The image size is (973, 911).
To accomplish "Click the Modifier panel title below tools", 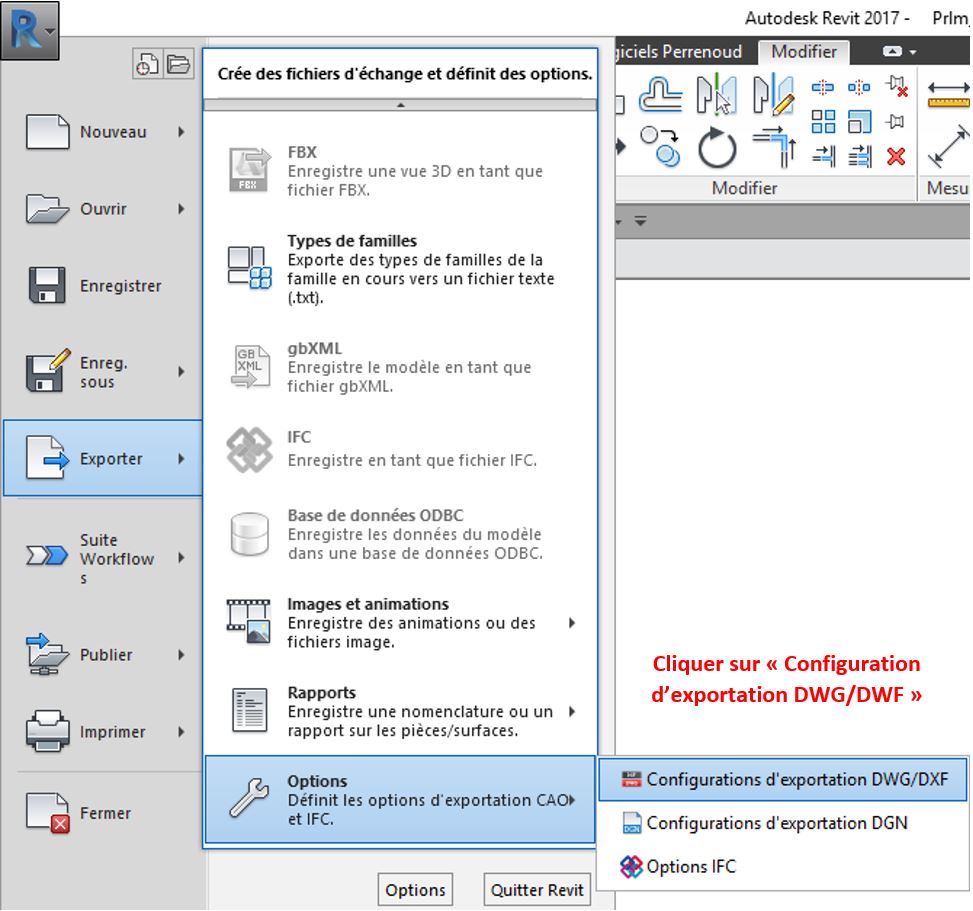I will [x=745, y=188].
